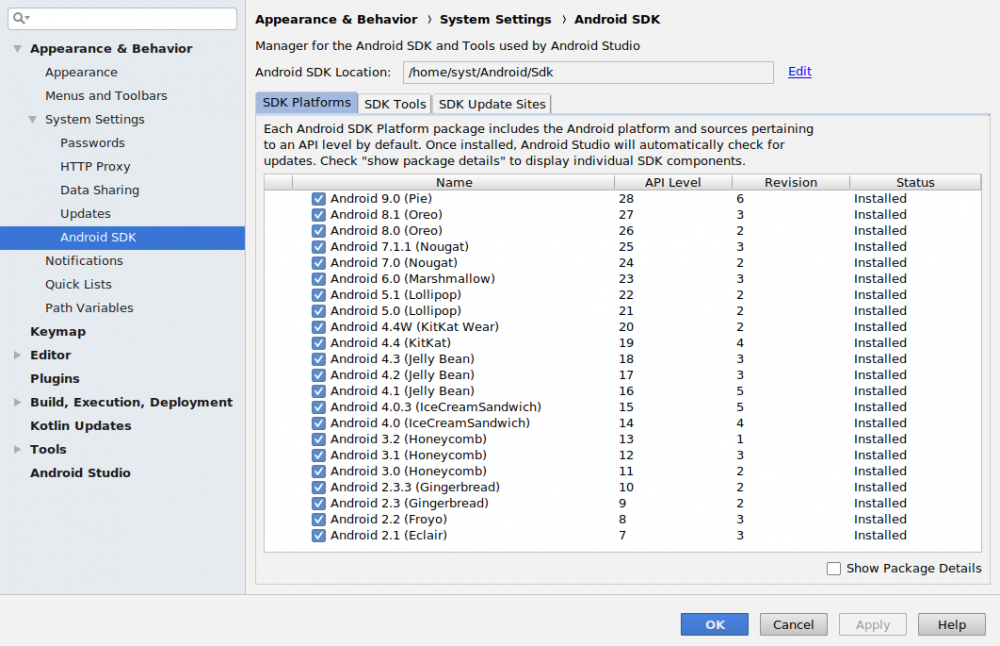
Task: Click the search magnifier icon
Action: click(20, 18)
